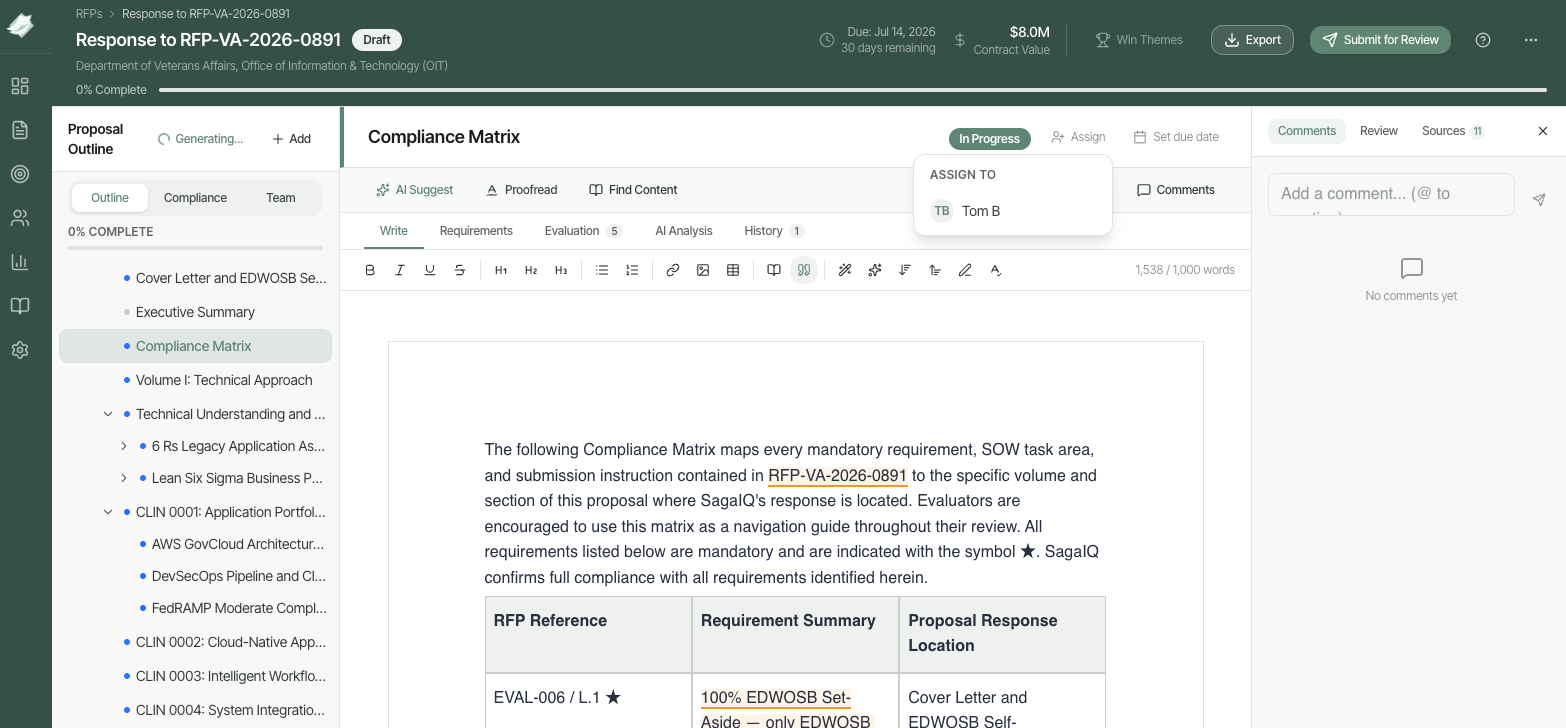The height and width of the screenshot is (728, 1566).
Task: Click AI Suggest button
Action: pos(414,190)
